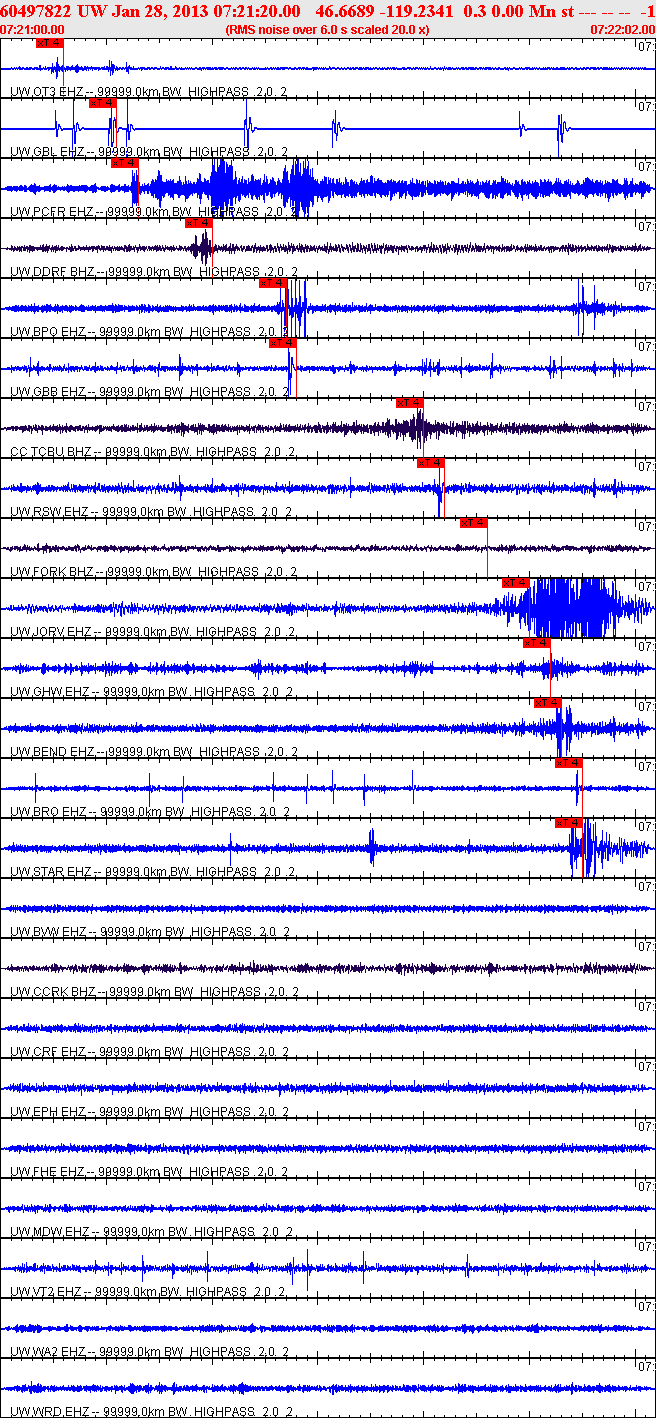Click the start time label 07:21:00.00

tap(33, 30)
